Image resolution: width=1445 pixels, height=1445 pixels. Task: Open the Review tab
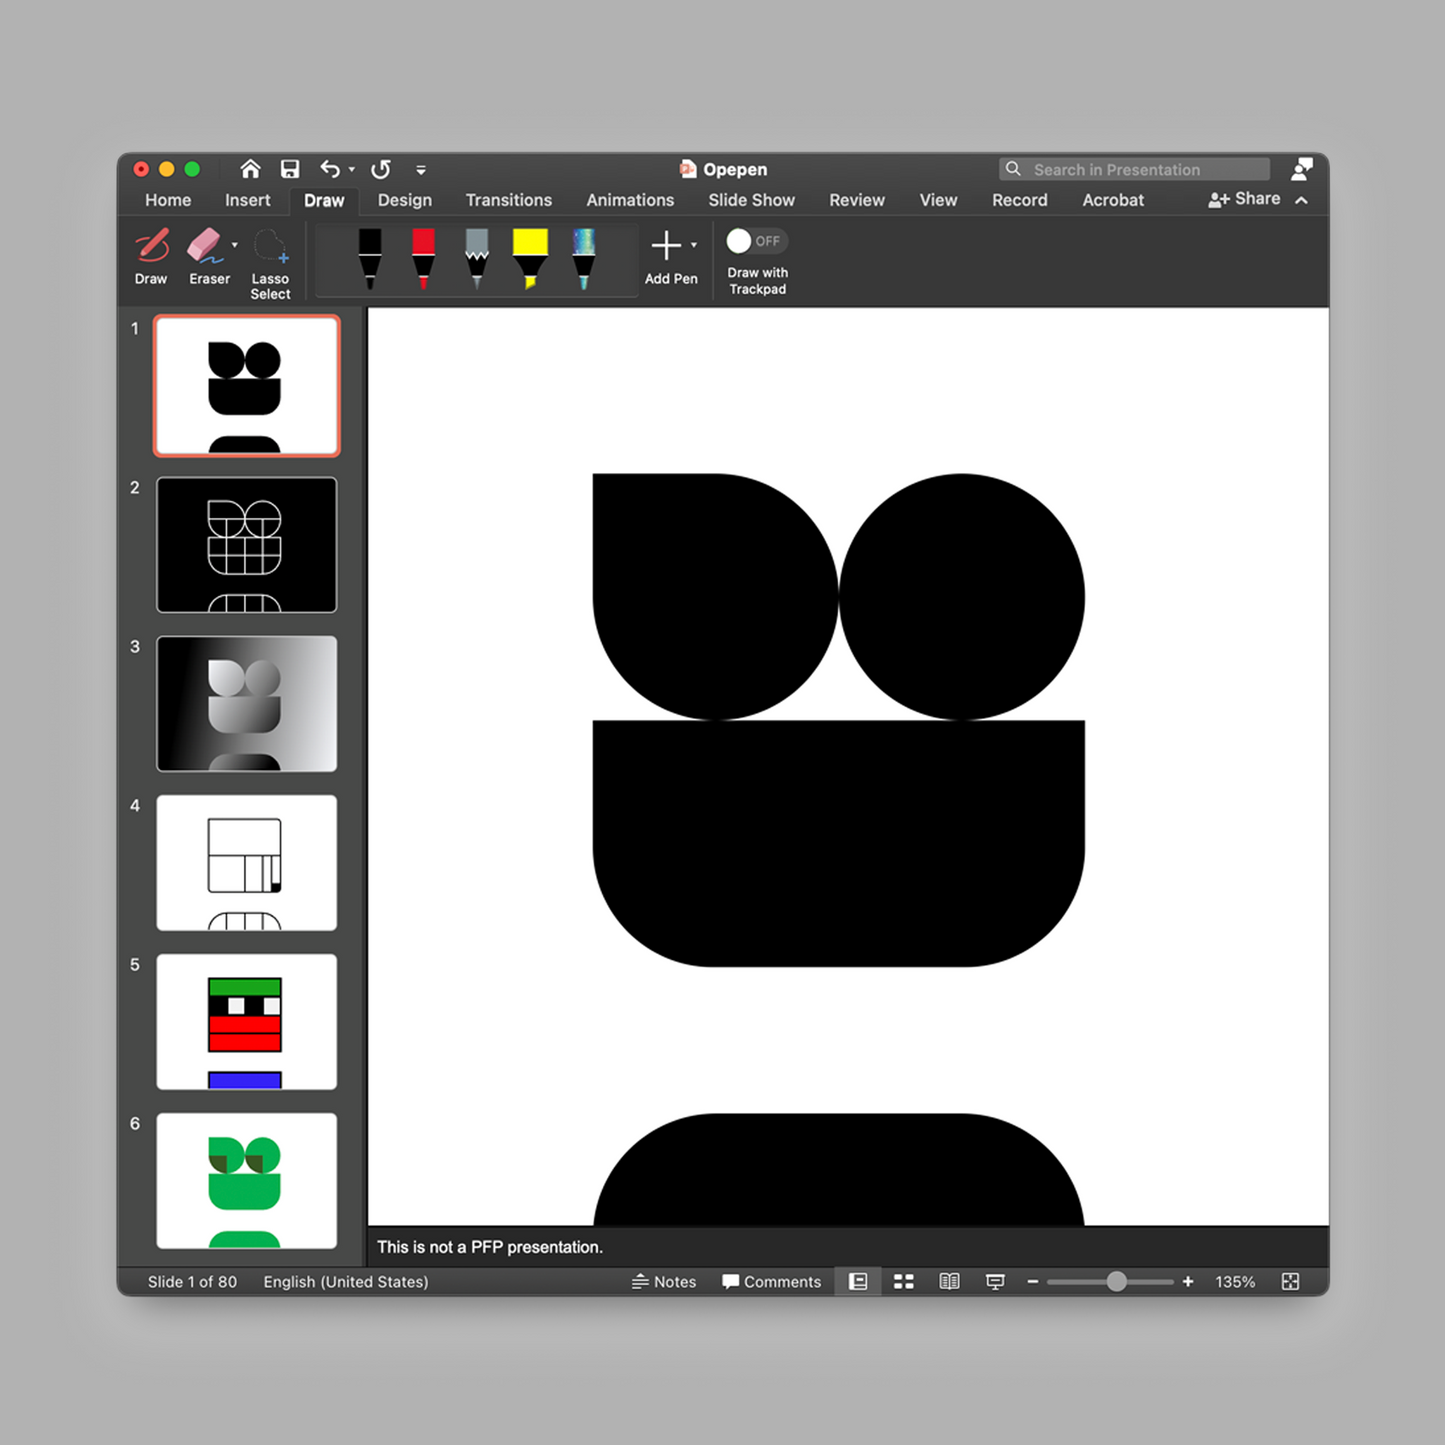tap(857, 200)
